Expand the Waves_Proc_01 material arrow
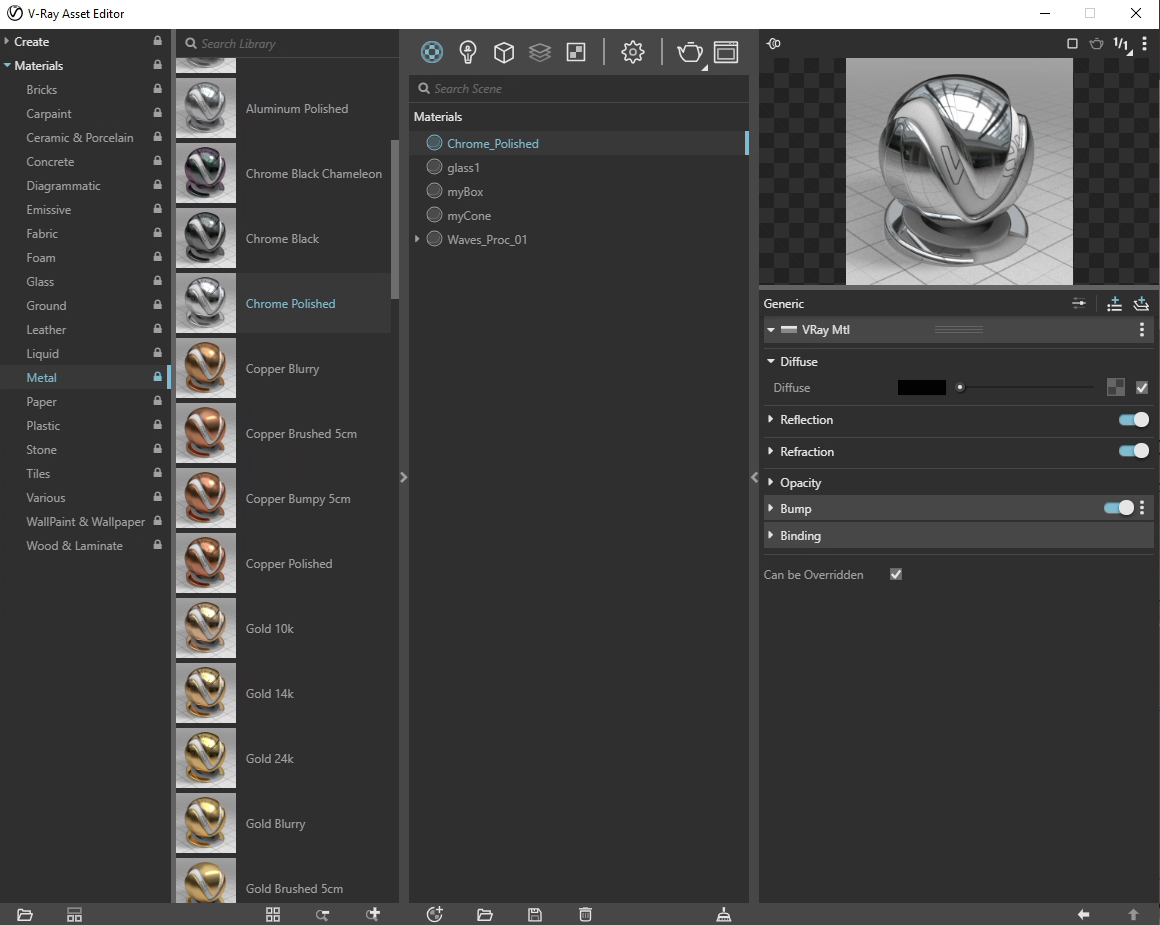 click(417, 239)
